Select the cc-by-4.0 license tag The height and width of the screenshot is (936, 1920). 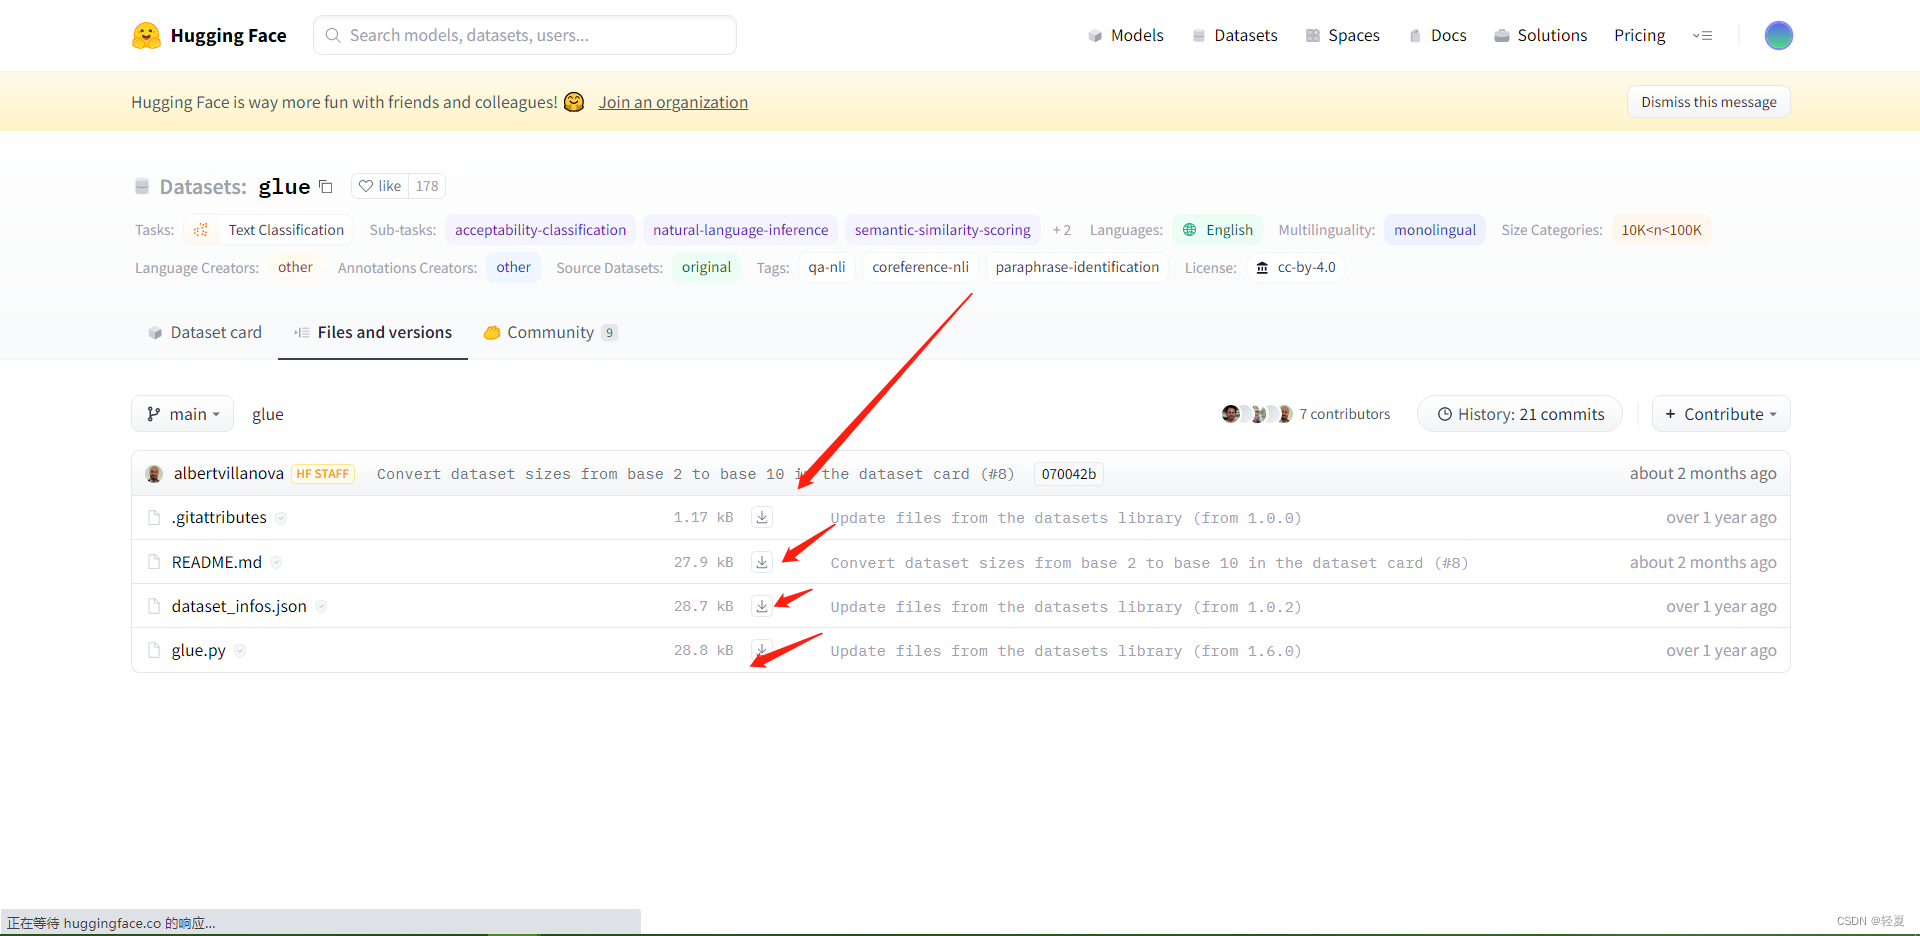[1296, 267]
